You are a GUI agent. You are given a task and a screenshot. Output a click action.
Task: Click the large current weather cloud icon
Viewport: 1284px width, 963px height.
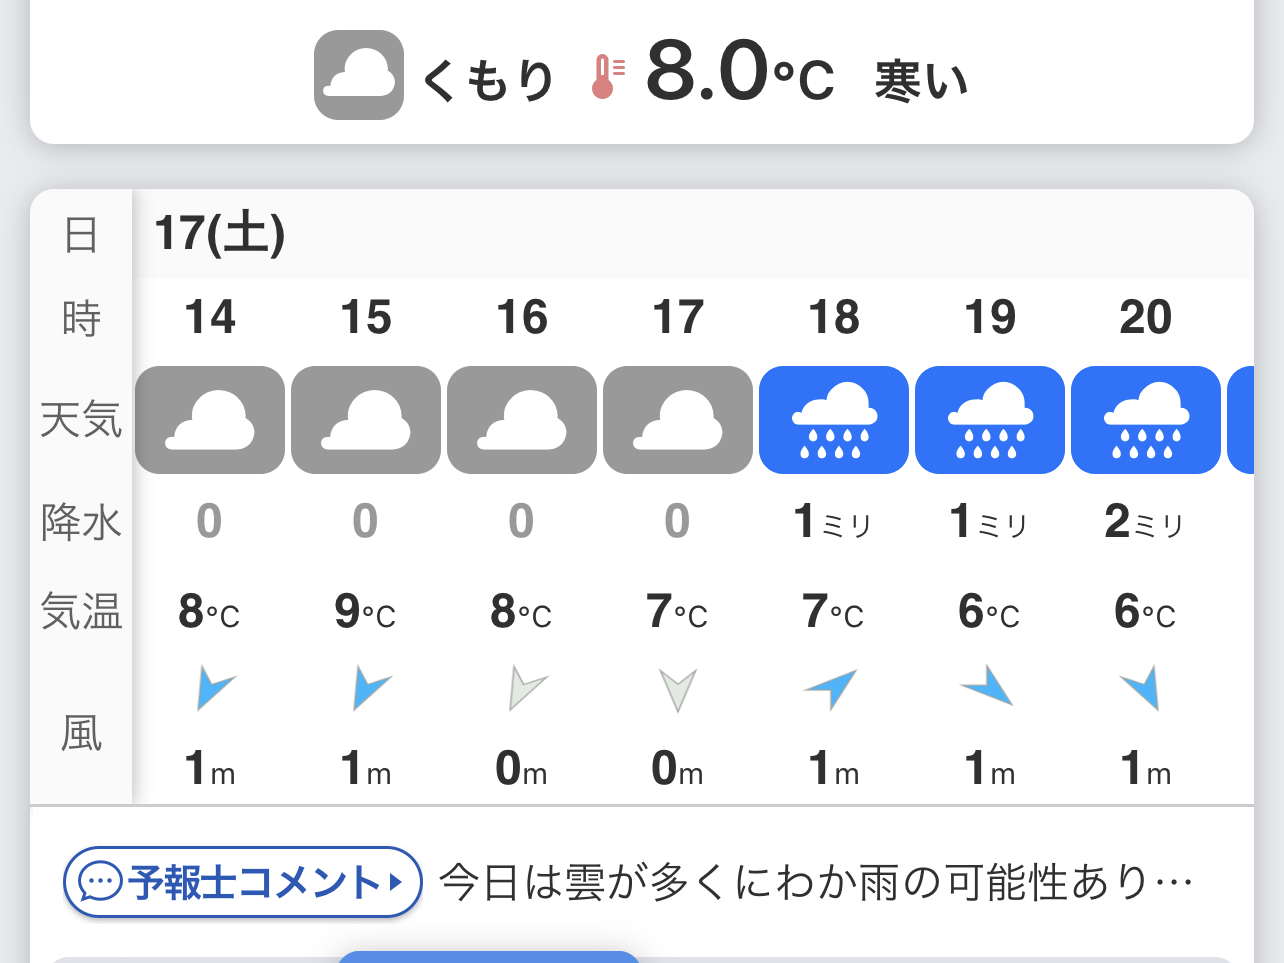tap(359, 75)
